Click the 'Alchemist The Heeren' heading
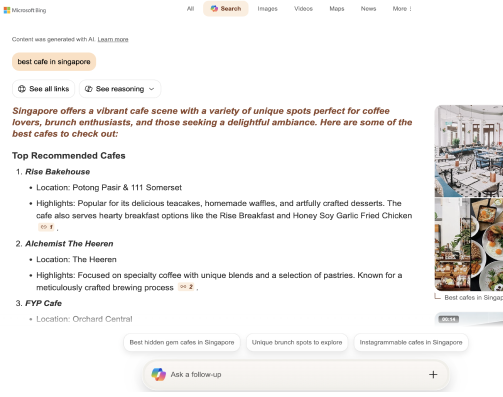The height and width of the screenshot is (397, 503). coord(69,244)
